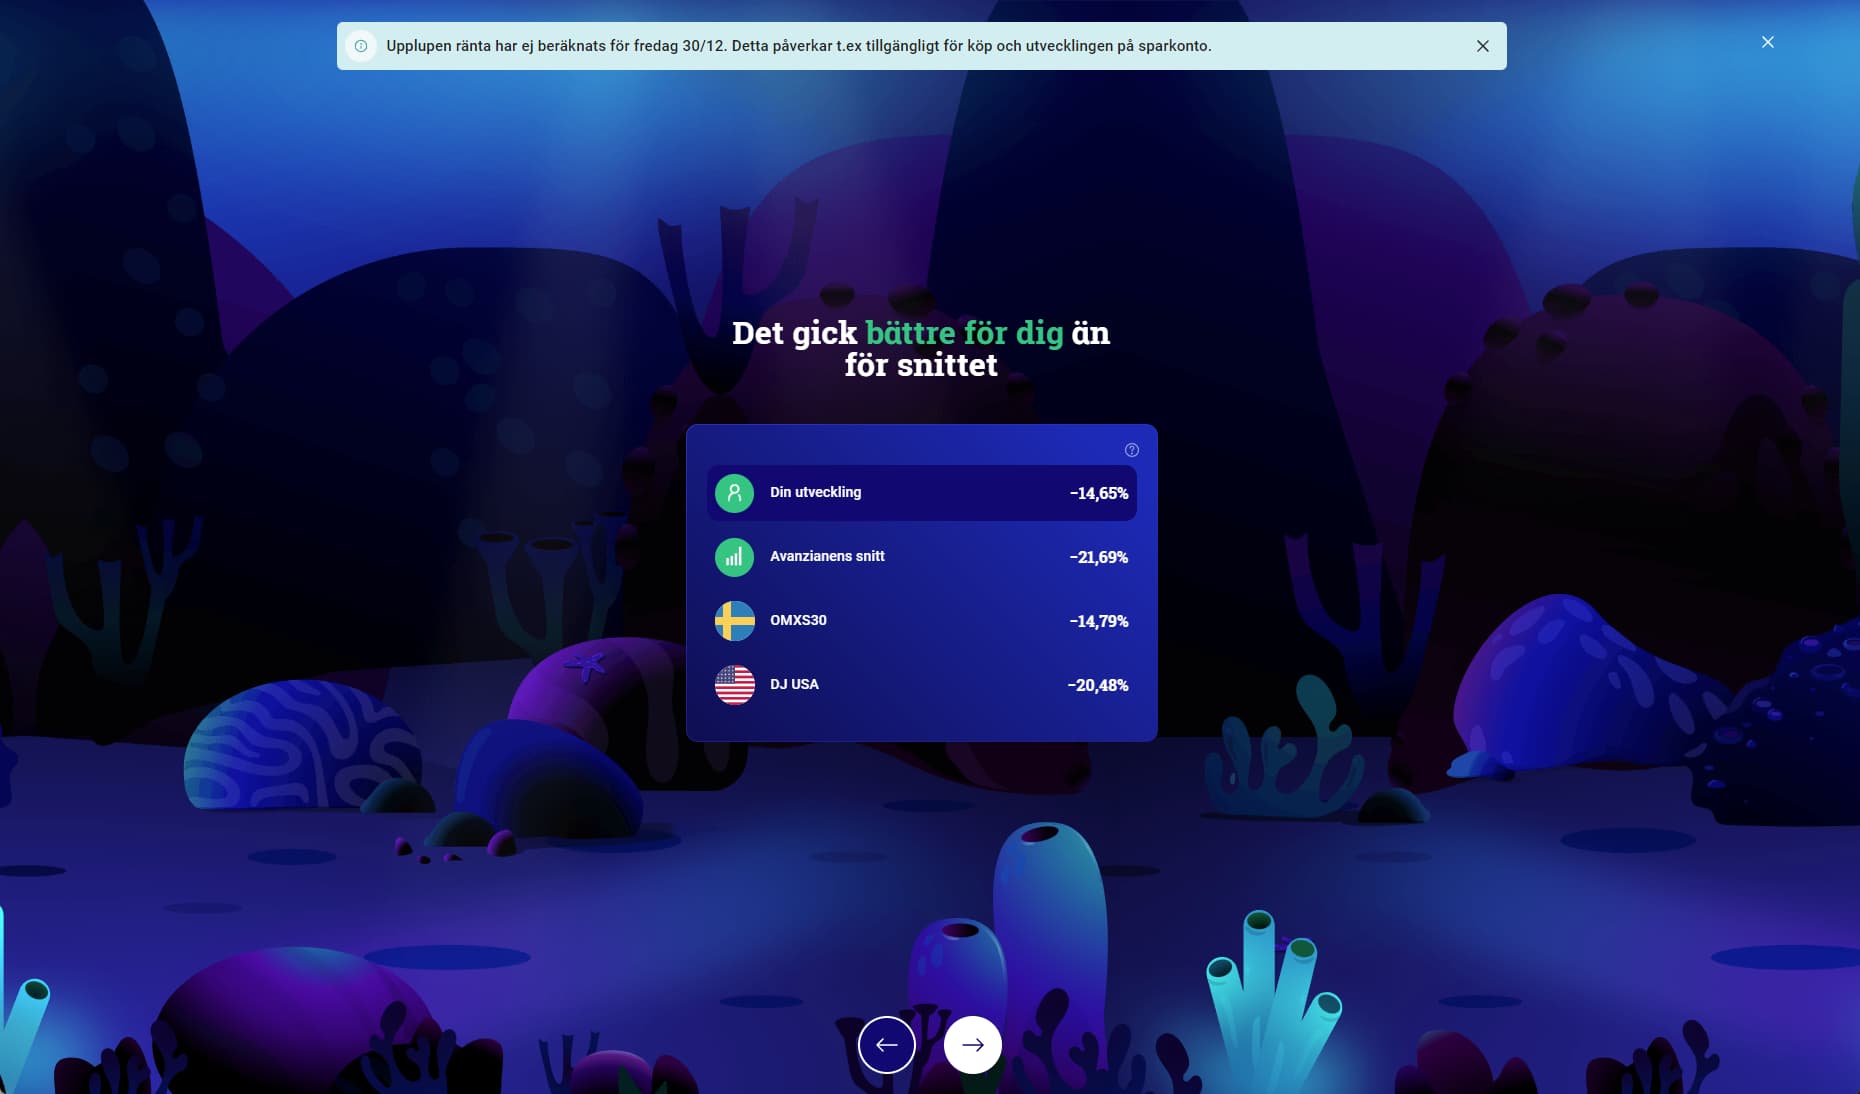The width and height of the screenshot is (1860, 1094).
Task: Open the help icon in the comparison card
Action: (1132, 450)
